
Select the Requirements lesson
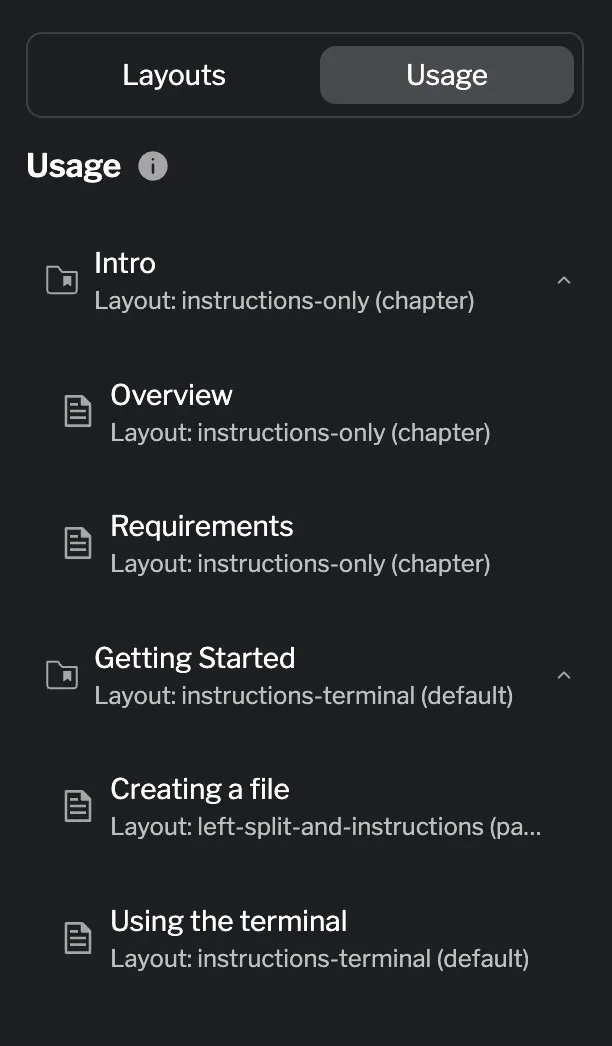pyautogui.click(x=201, y=526)
